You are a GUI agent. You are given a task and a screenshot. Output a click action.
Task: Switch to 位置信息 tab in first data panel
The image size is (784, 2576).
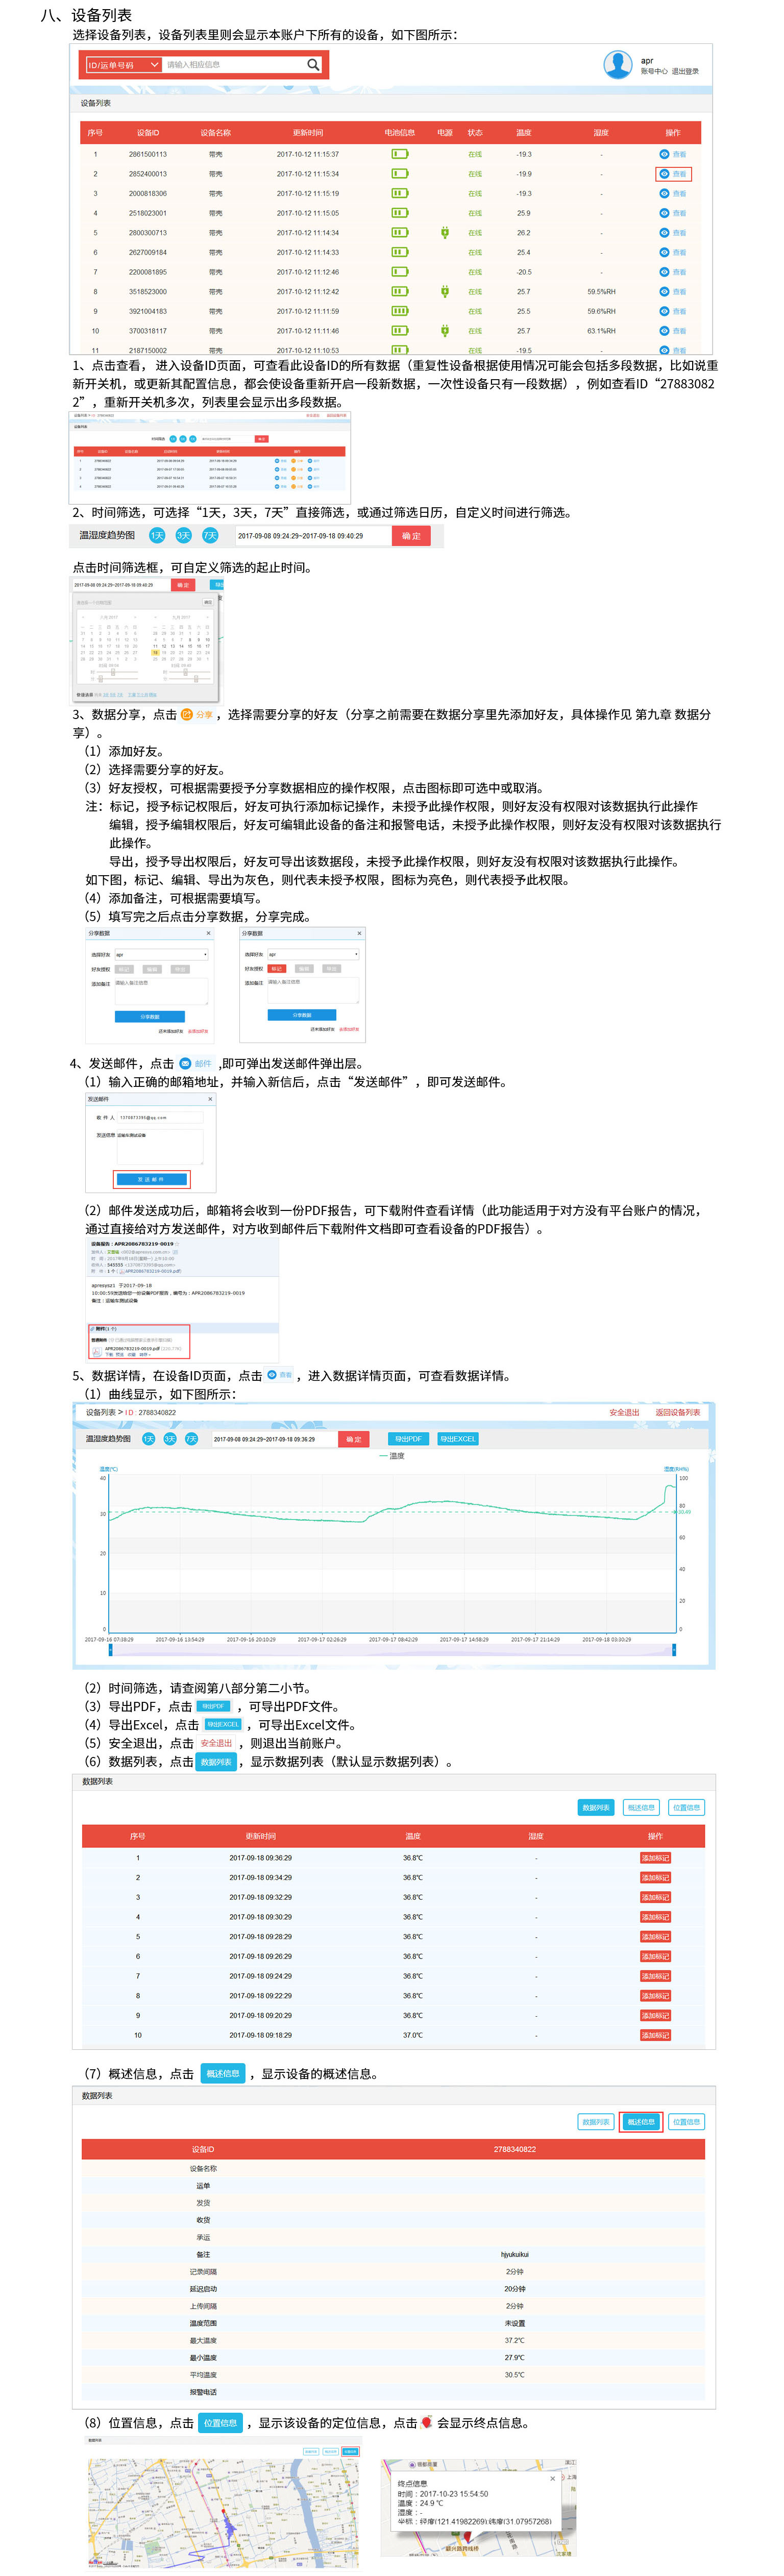click(x=686, y=1807)
